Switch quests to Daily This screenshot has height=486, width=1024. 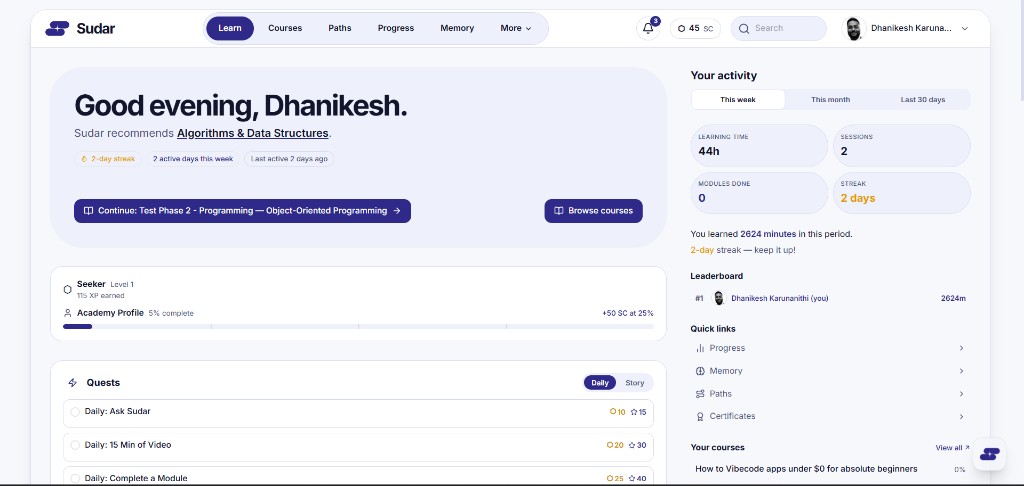600,383
